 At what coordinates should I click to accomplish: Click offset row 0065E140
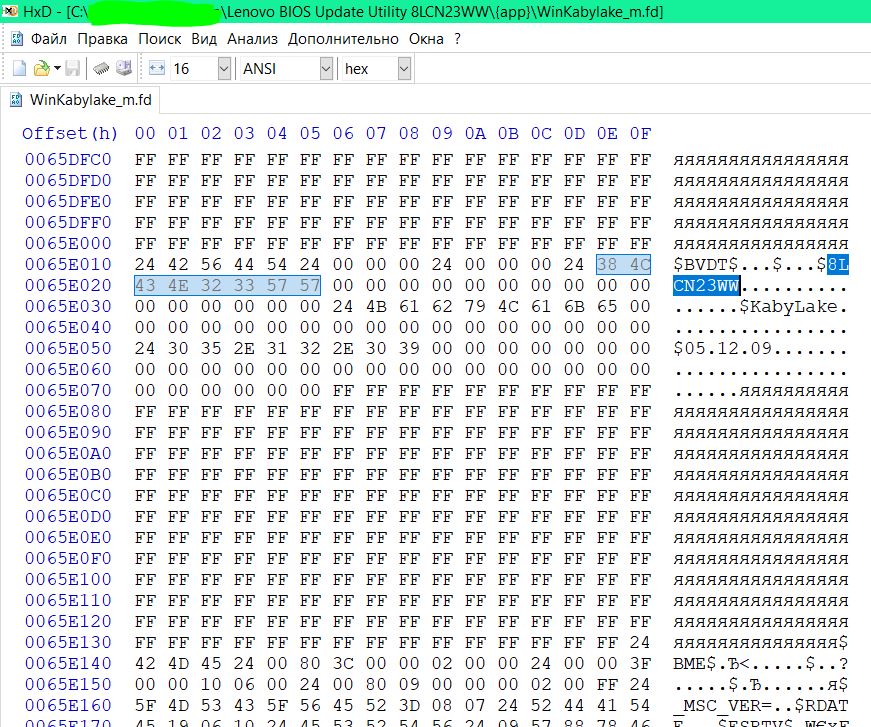coord(68,663)
